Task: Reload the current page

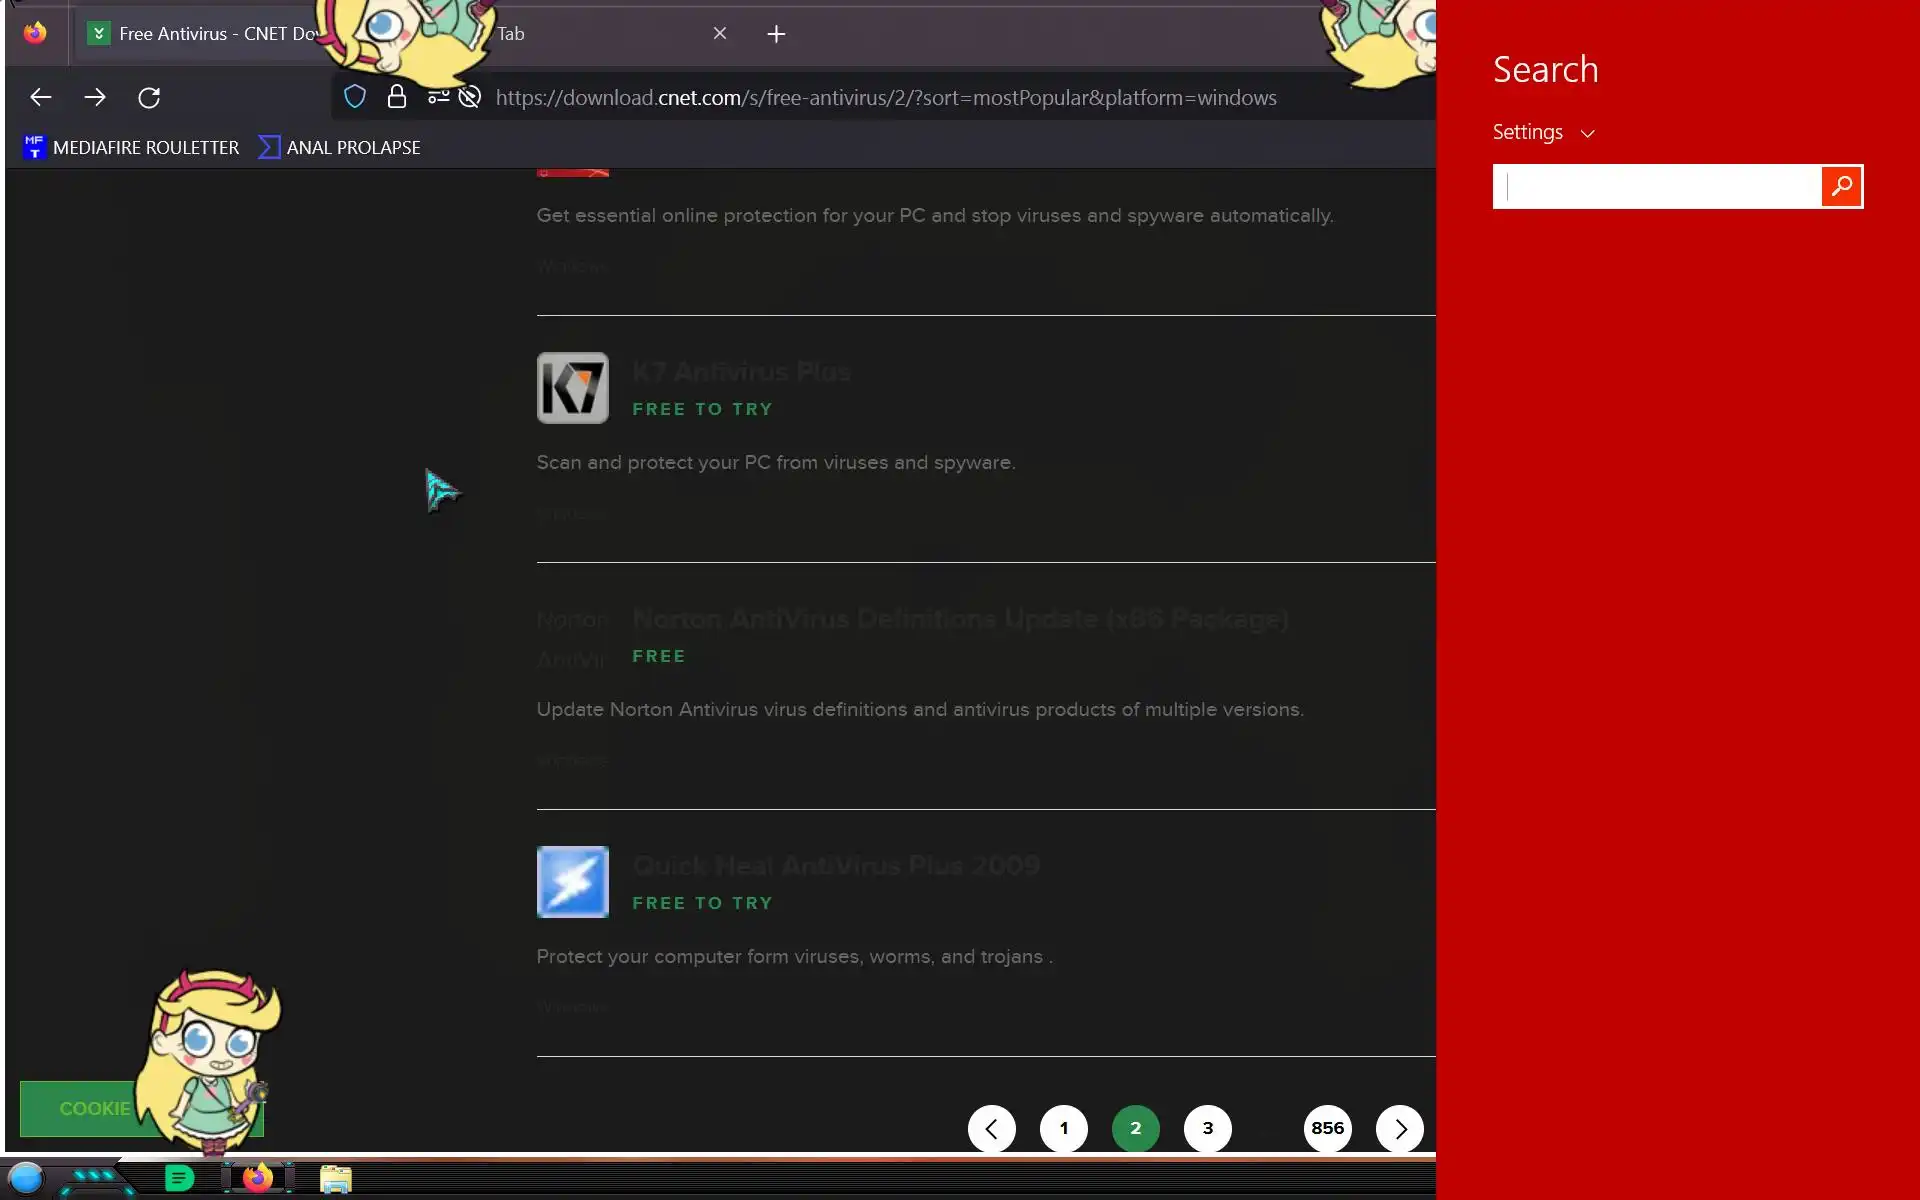Action: coord(149,97)
